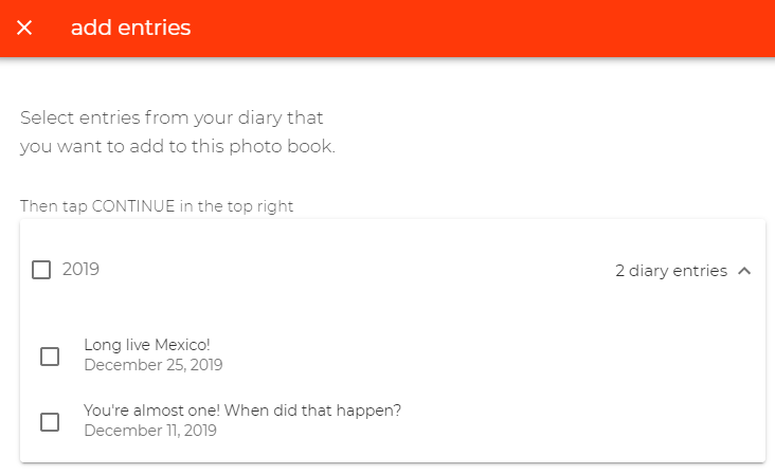Click the "2 diary entries" count label
This screenshot has height=474, width=775.
671,270
